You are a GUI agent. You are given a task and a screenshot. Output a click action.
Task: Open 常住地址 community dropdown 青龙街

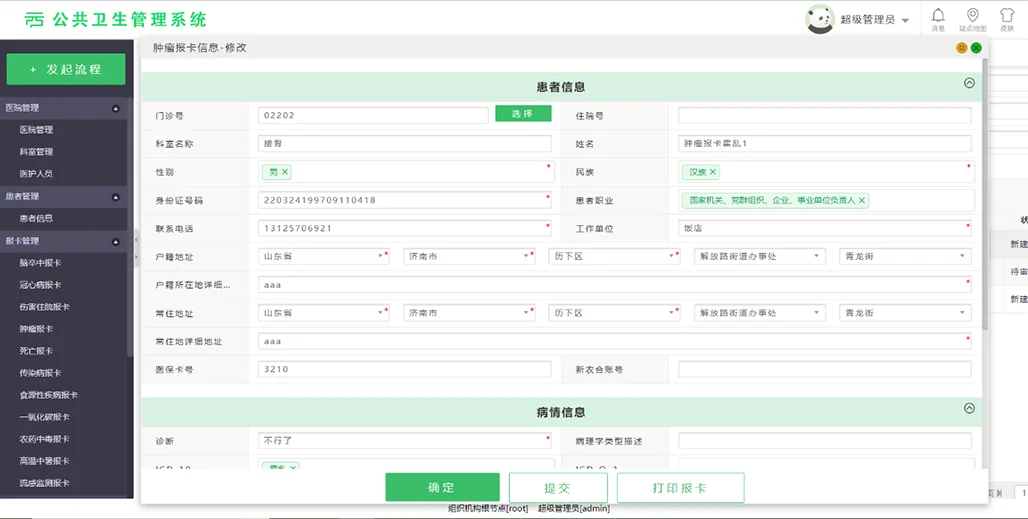(x=905, y=313)
